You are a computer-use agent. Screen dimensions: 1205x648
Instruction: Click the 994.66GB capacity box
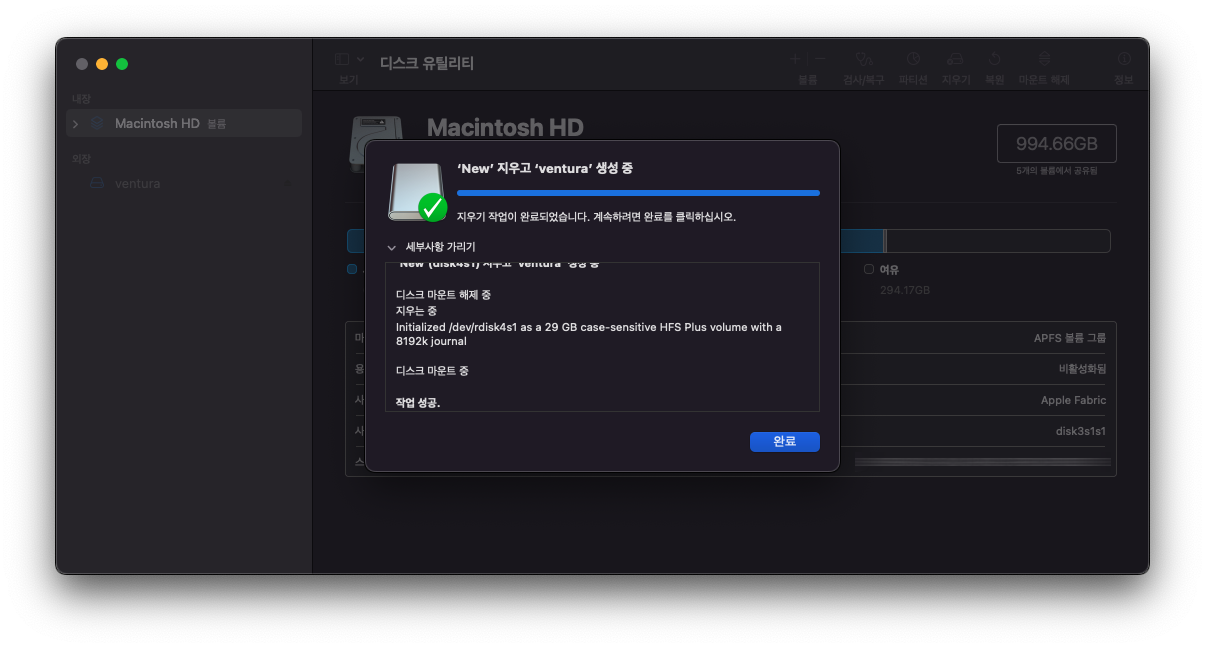[x=1056, y=144]
